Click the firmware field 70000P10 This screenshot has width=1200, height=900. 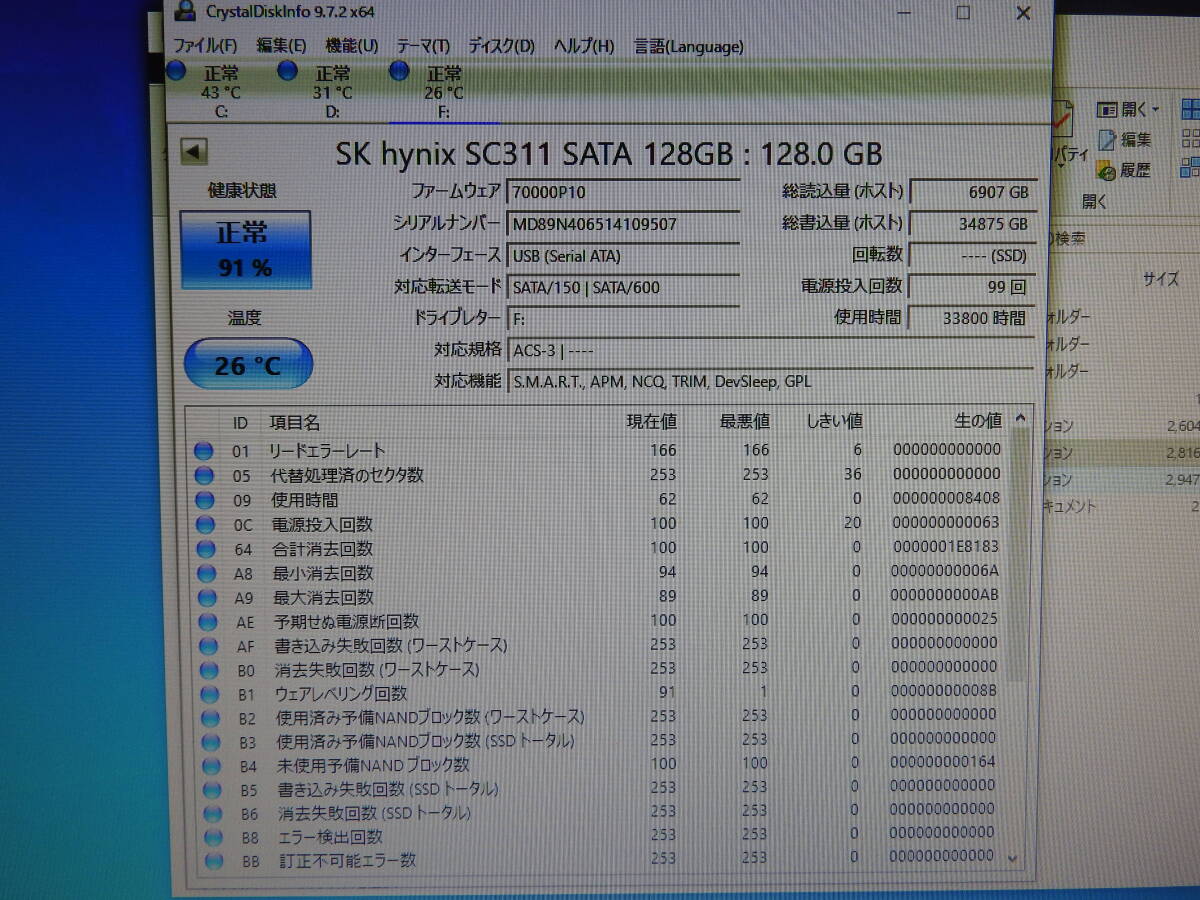point(623,192)
